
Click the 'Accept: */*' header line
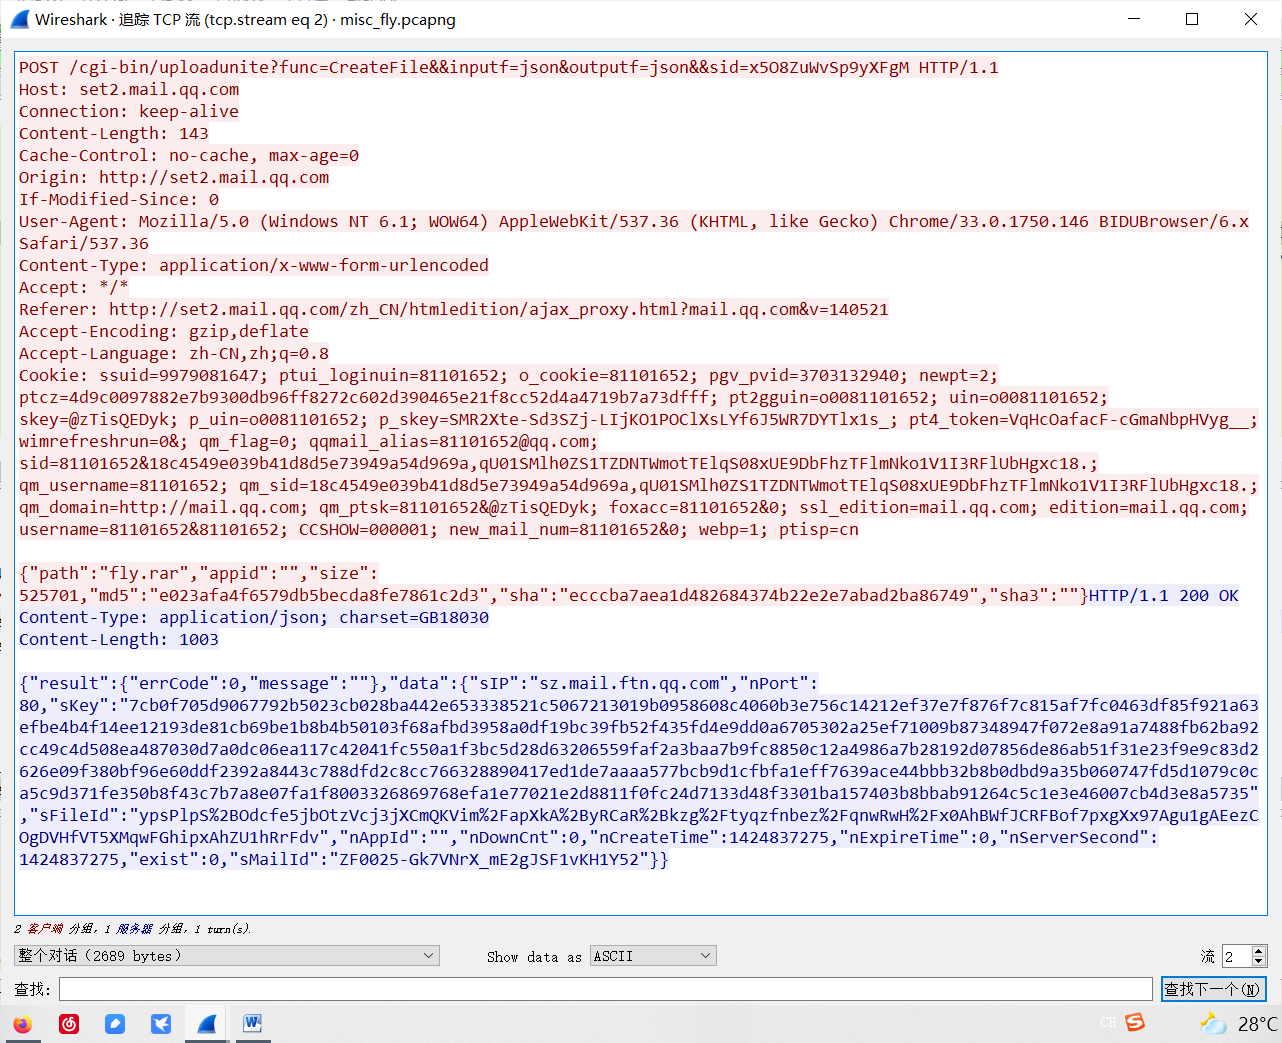74,287
